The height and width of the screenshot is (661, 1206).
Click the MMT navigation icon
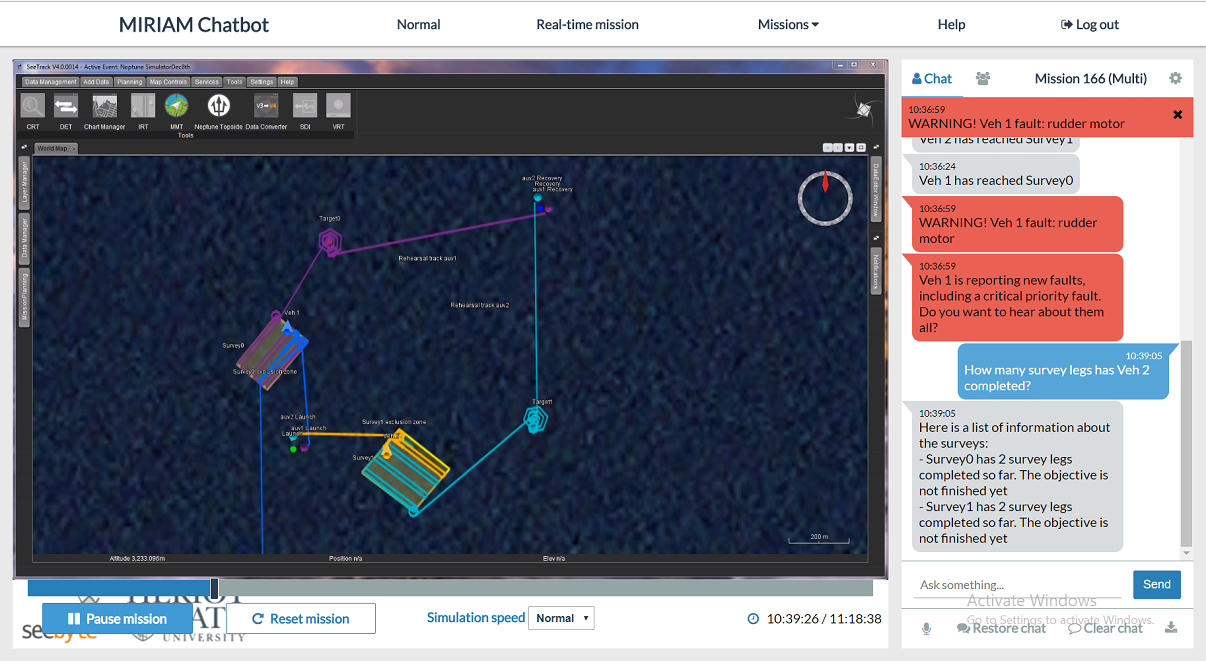tap(176, 107)
